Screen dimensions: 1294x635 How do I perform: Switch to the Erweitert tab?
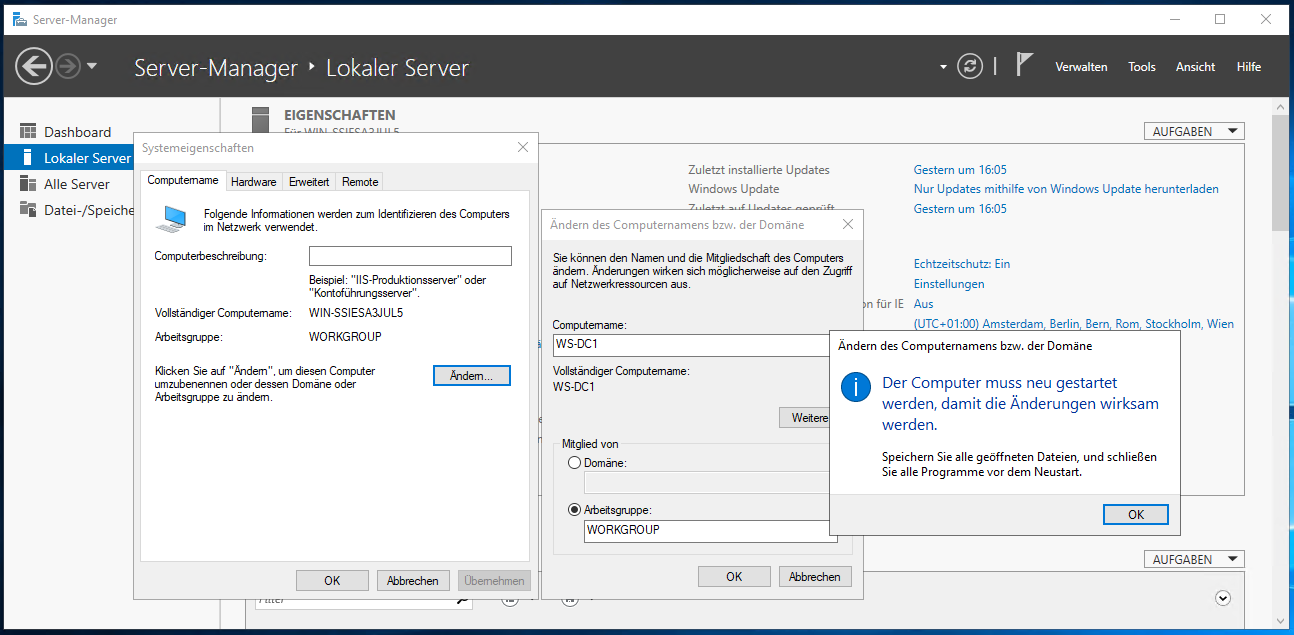pyautogui.click(x=309, y=181)
